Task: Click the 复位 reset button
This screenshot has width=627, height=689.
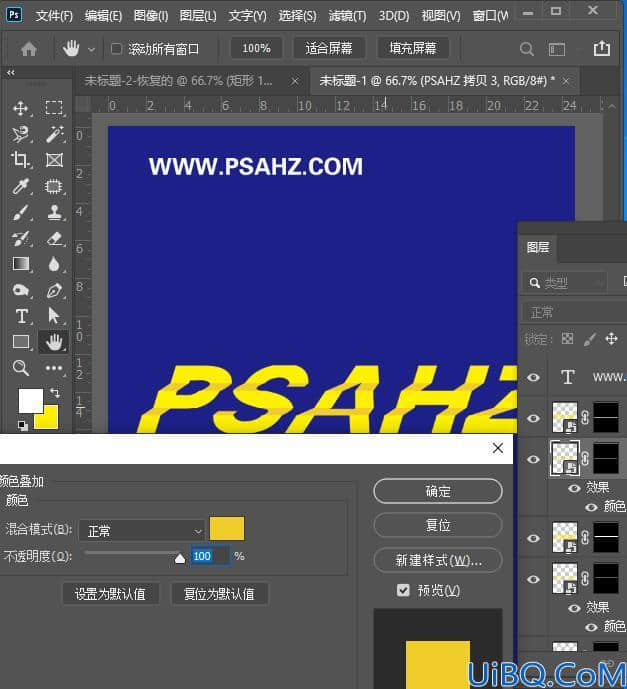Action: [x=438, y=525]
